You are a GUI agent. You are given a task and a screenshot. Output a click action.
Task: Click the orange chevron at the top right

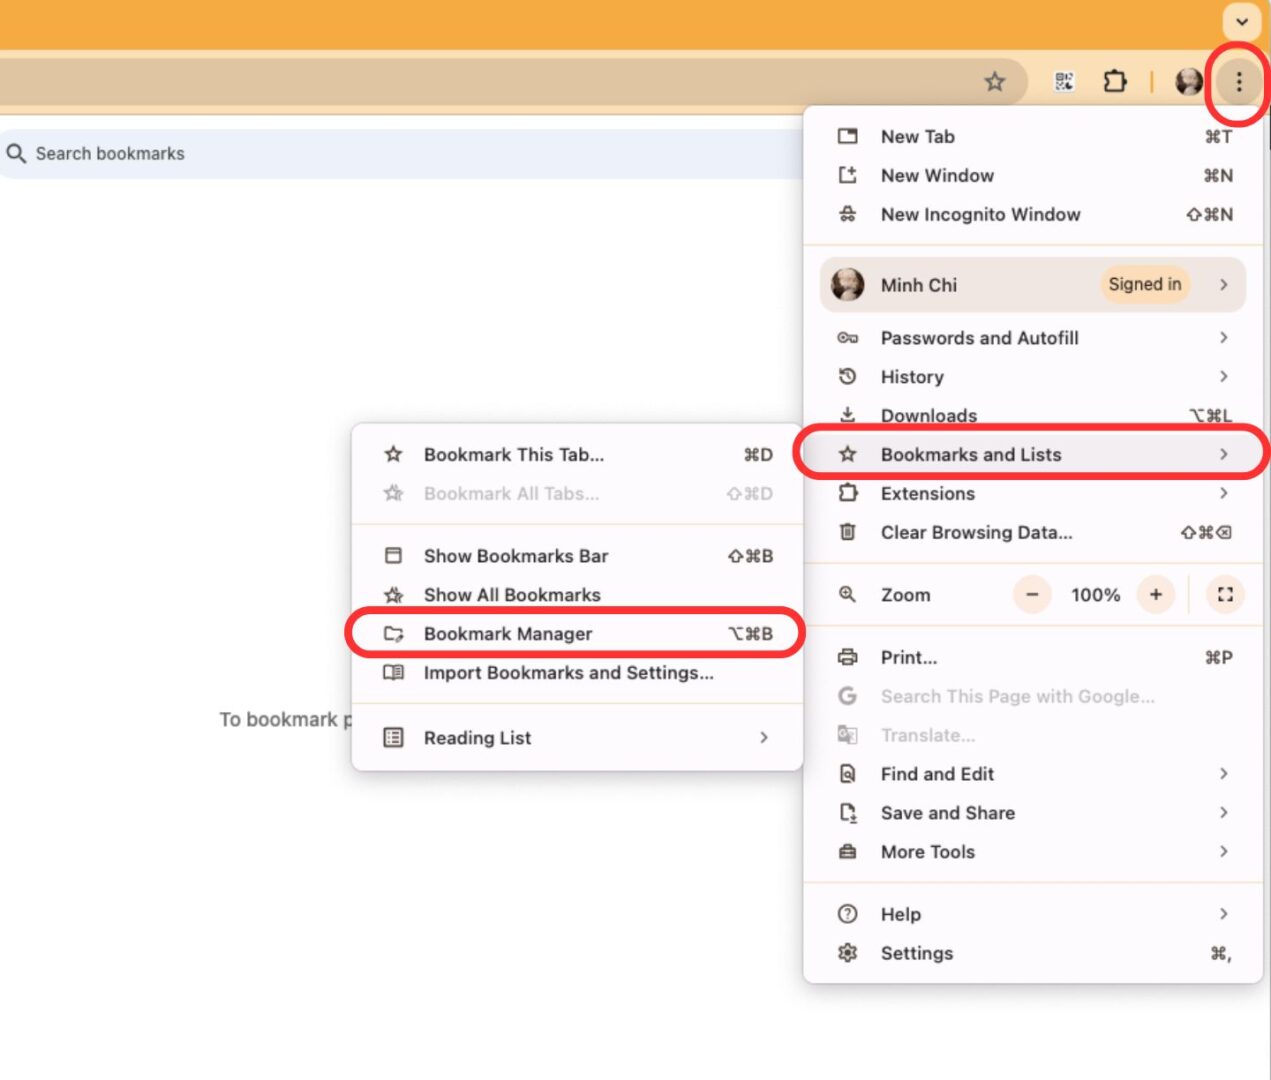1240,22
